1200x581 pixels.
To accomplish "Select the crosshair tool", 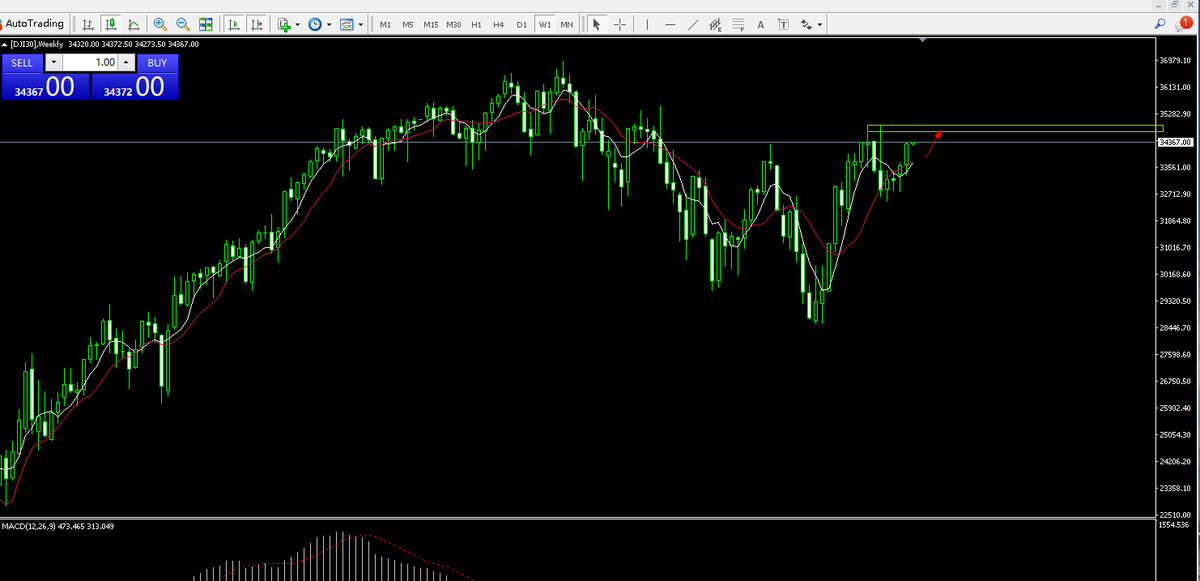I will coord(620,24).
